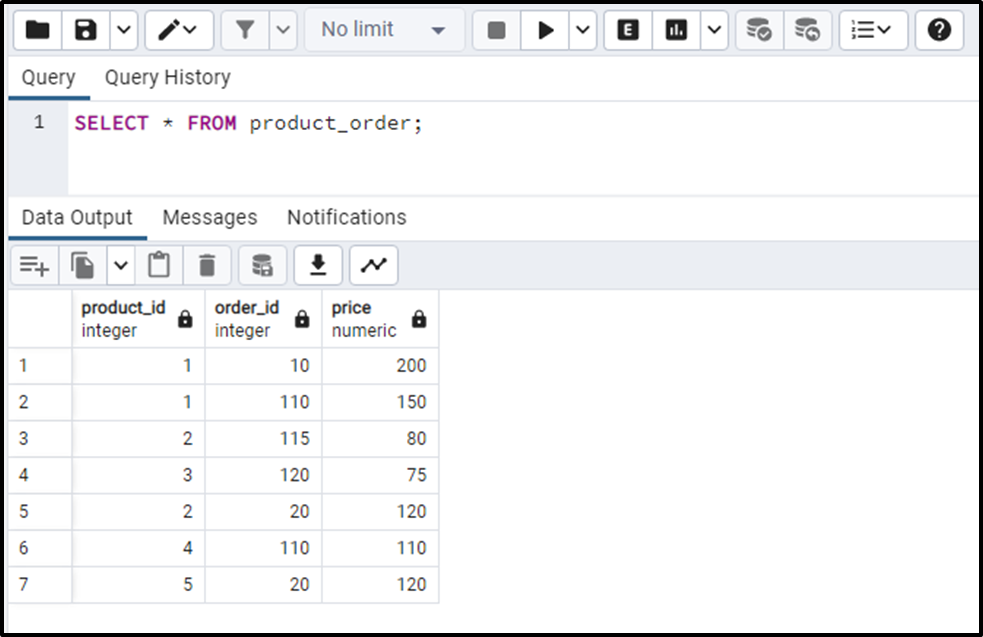
Task: Click the Explain query E icon
Action: tap(628, 30)
